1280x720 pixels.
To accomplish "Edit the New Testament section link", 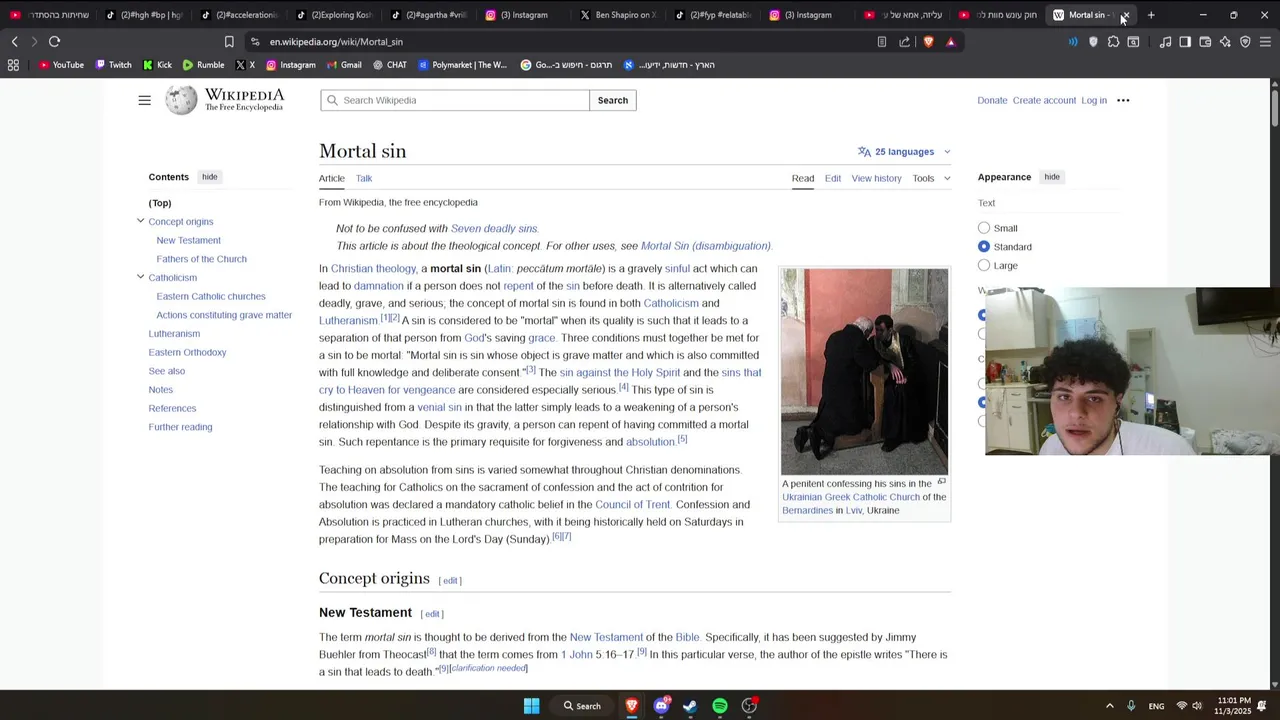I will click(432, 614).
